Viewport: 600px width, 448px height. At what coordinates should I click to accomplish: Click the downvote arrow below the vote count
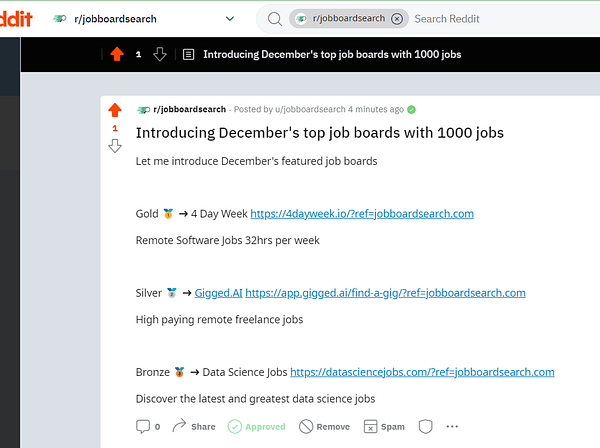click(115, 146)
